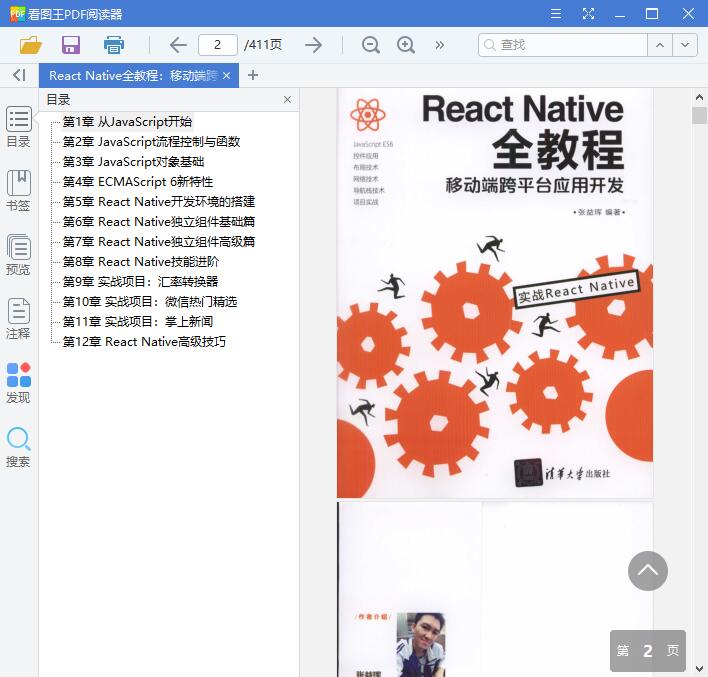Click the round back-to-top arrow button
The image size is (708, 677).
click(647, 570)
